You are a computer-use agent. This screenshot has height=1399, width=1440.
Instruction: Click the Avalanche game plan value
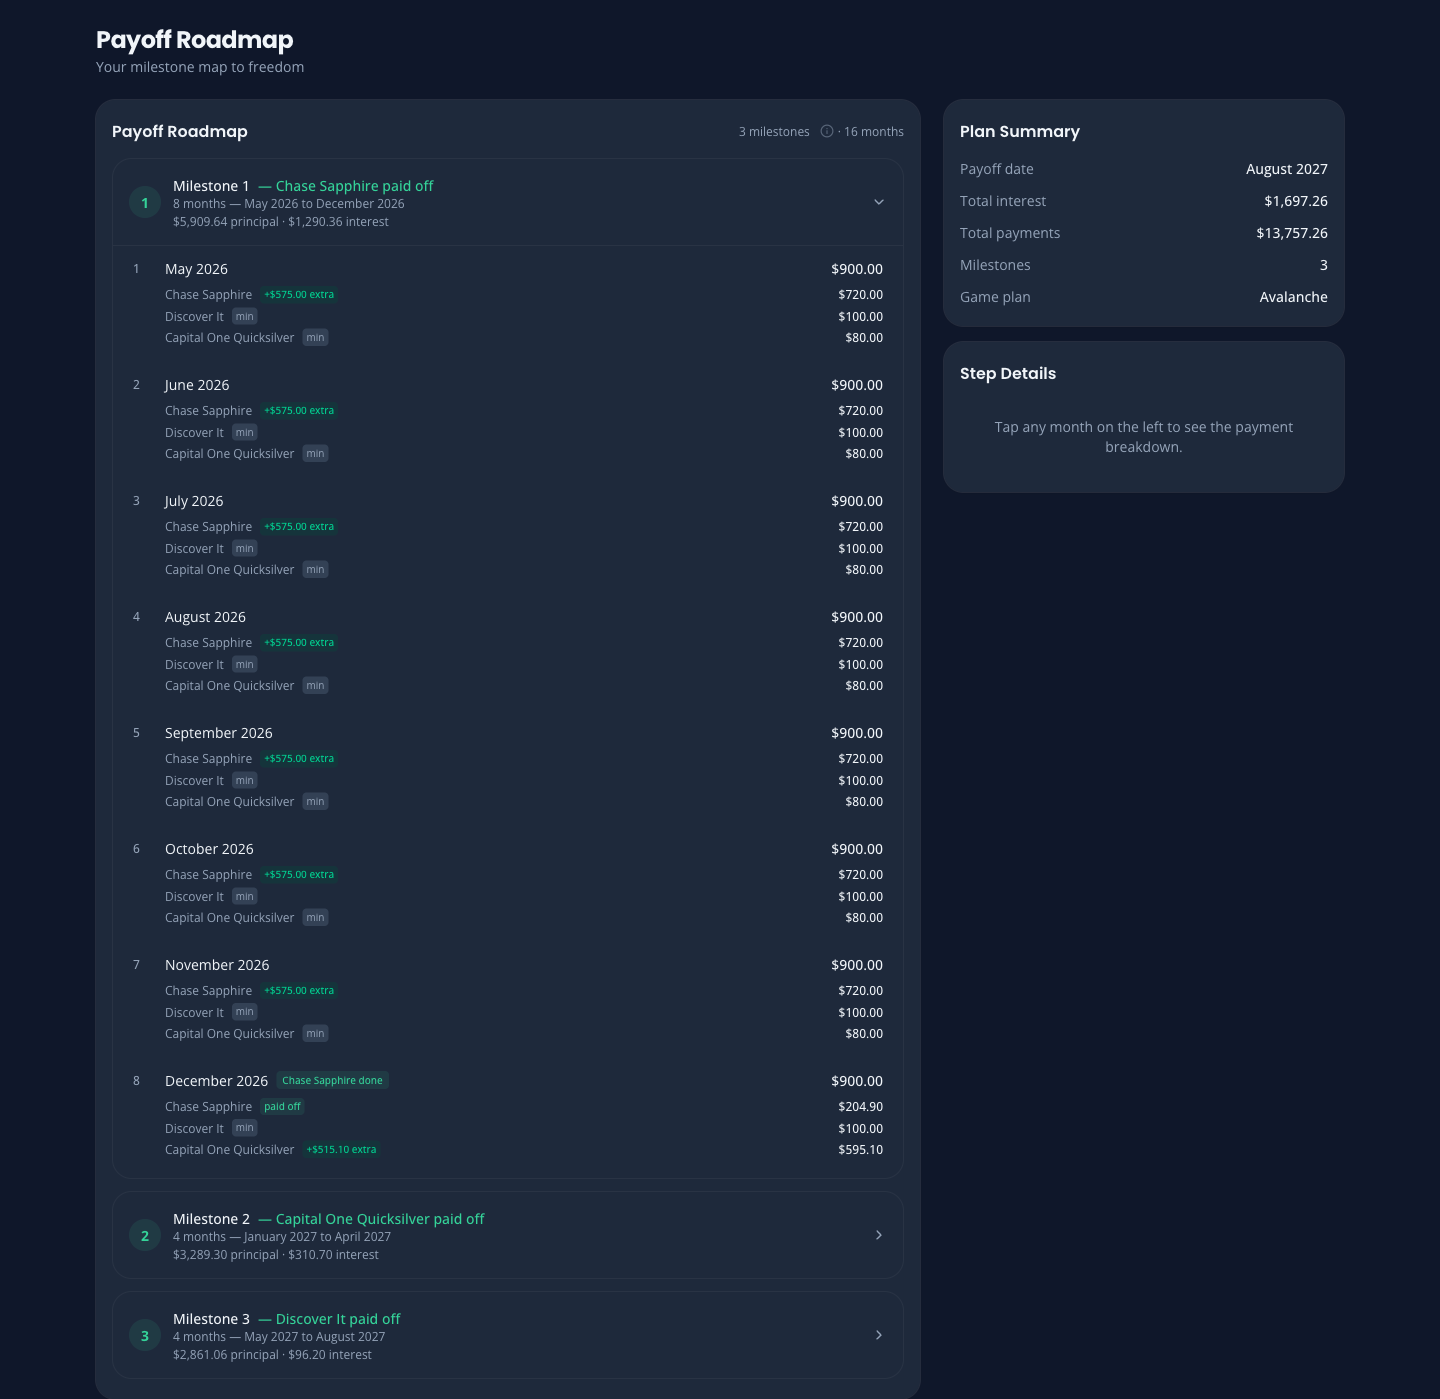point(1294,296)
